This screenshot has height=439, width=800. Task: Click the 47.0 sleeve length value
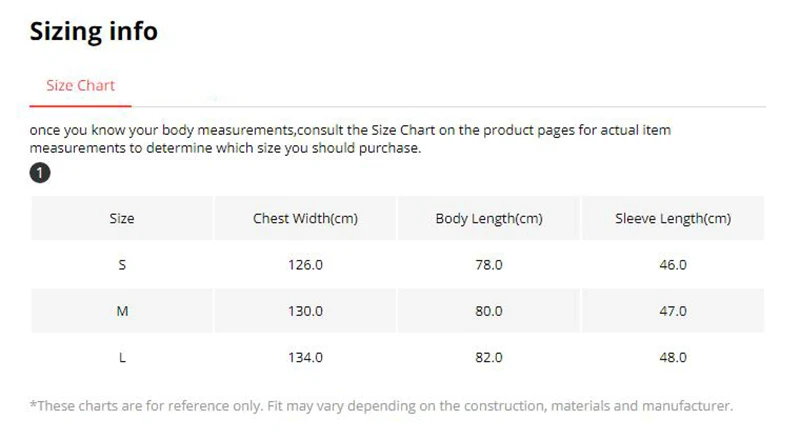coord(672,311)
